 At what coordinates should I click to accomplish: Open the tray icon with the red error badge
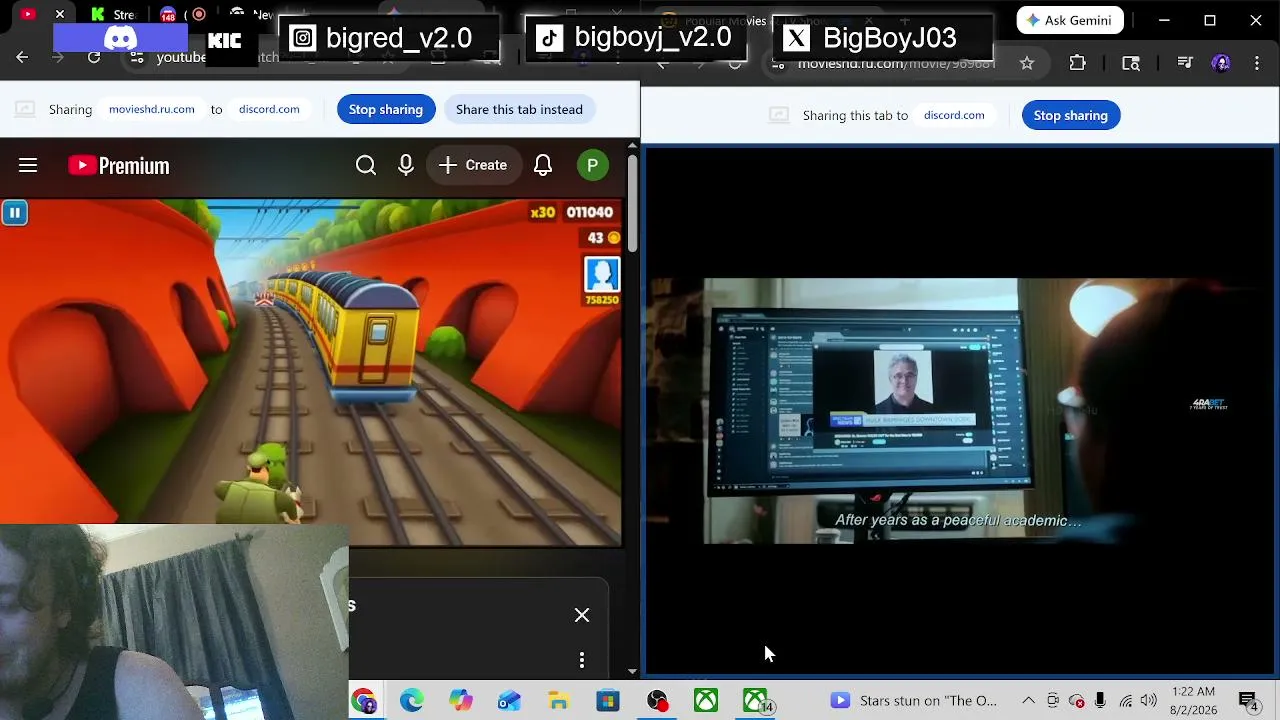coord(1077,701)
